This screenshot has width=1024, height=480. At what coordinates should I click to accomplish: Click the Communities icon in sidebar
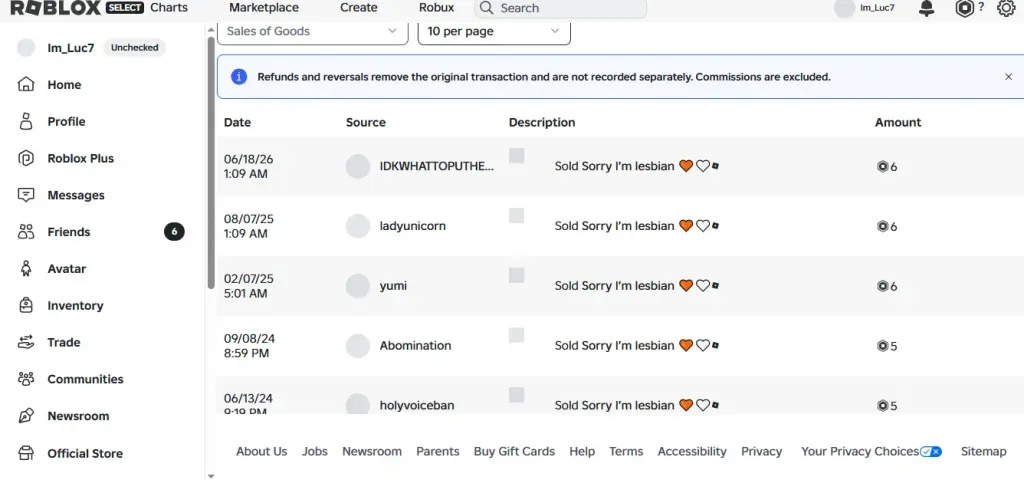click(x=25, y=379)
